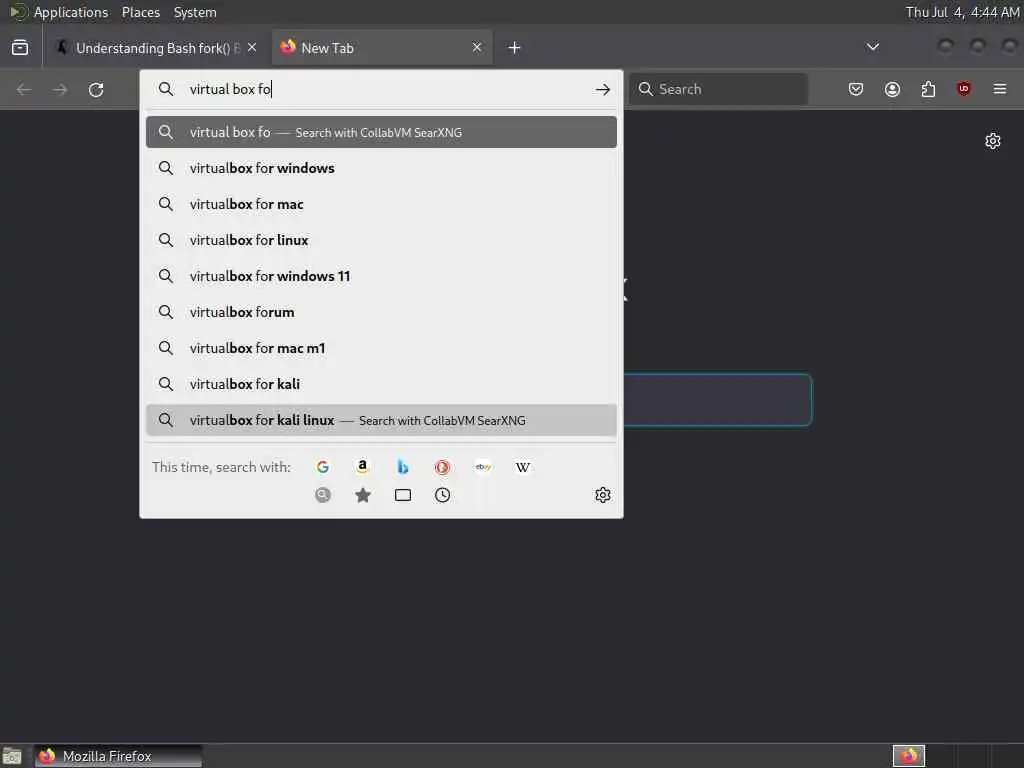Close the New Tab tab

click(477, 47)
